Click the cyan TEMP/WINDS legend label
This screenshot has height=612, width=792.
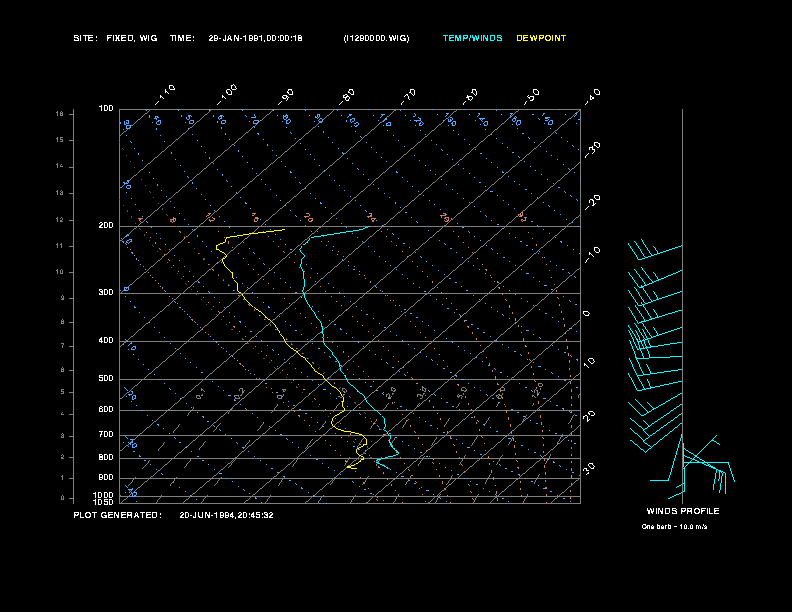[x=472, y=38]
